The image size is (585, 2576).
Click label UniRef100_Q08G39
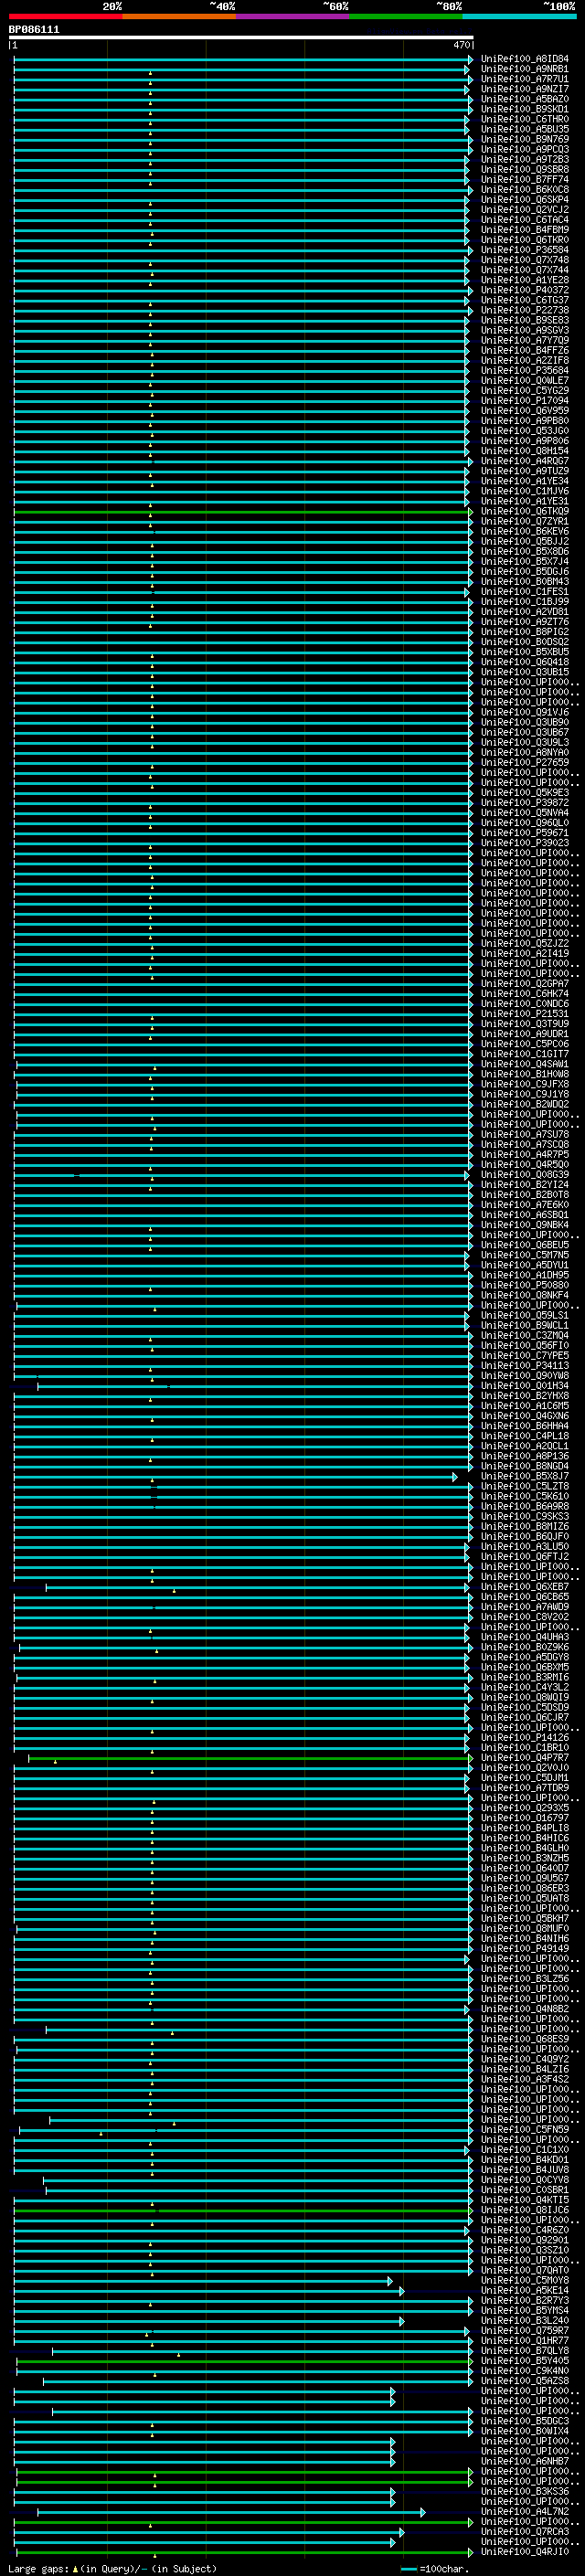(x=525, y=1174)
